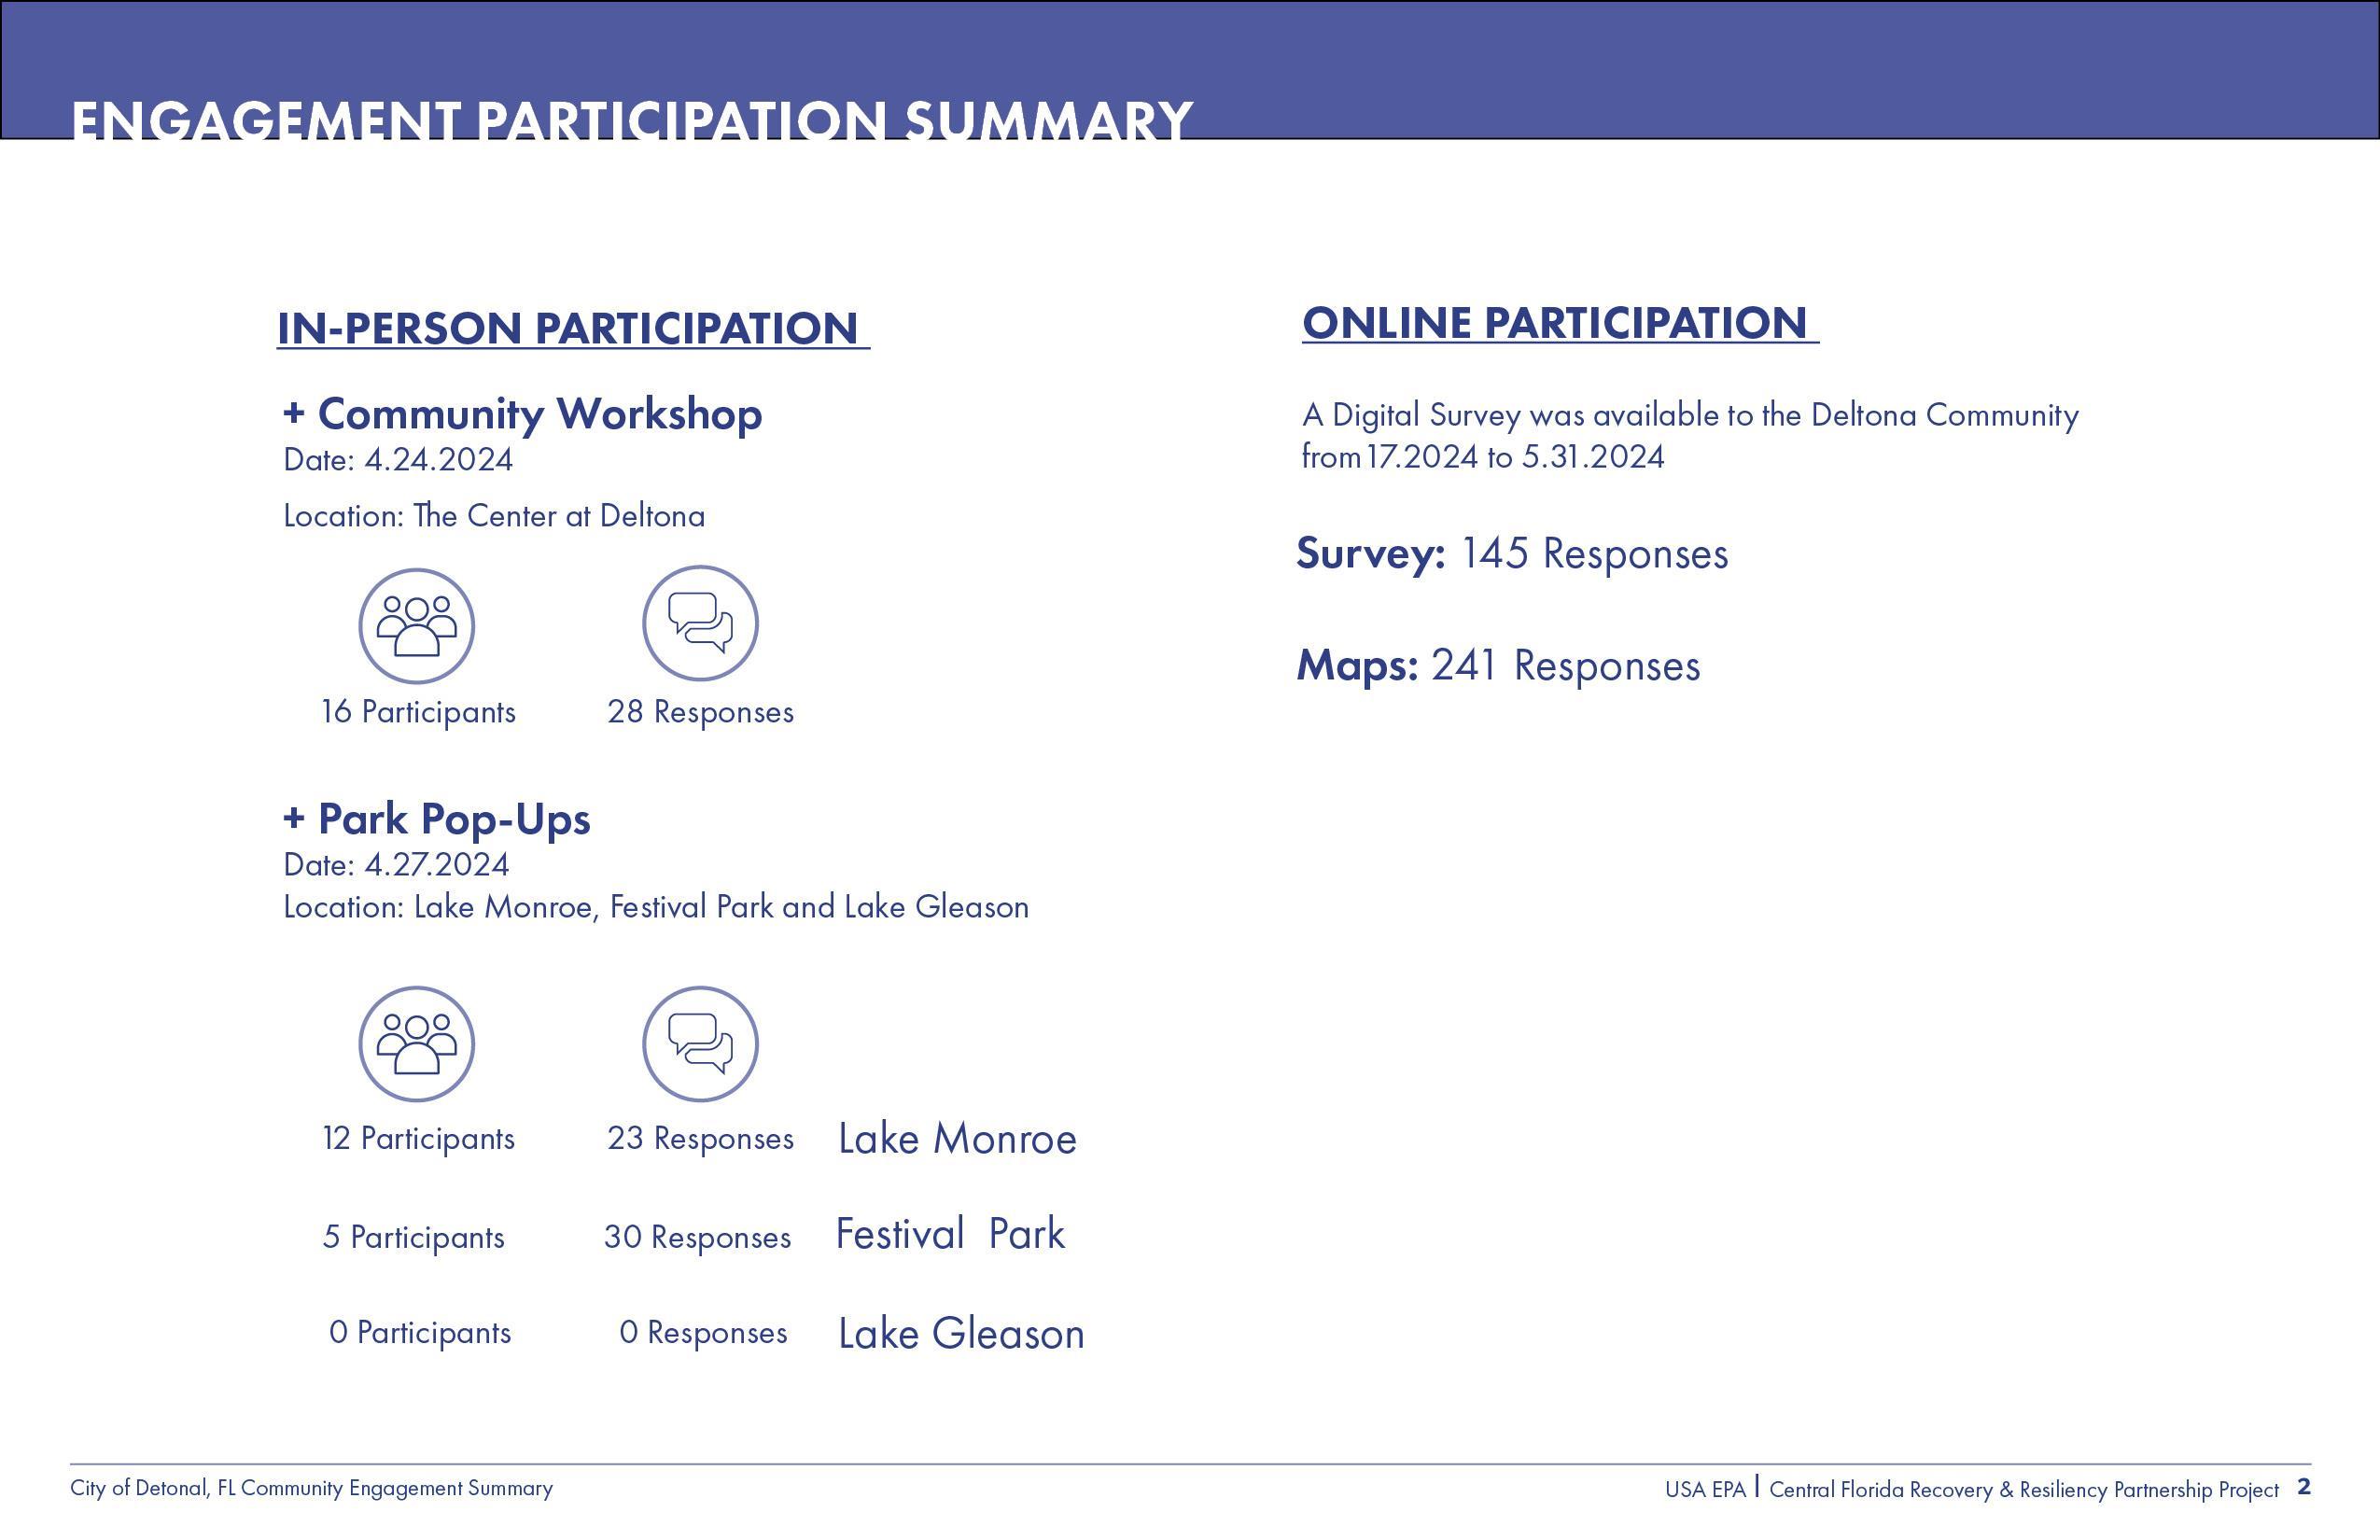Click the page number 2 in footer
2380x1540 pixels.
[2304, 1487]
